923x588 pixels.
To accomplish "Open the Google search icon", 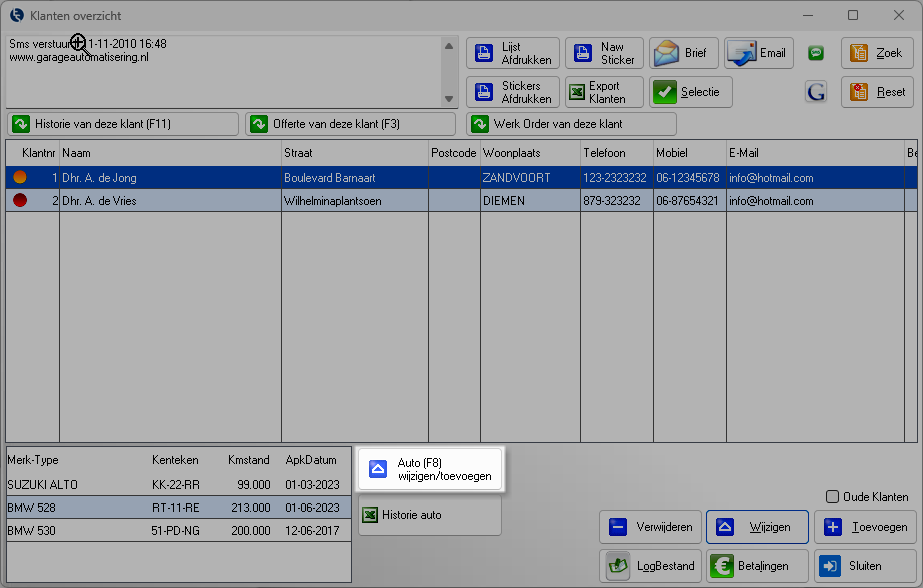I will tap(816, 92).
